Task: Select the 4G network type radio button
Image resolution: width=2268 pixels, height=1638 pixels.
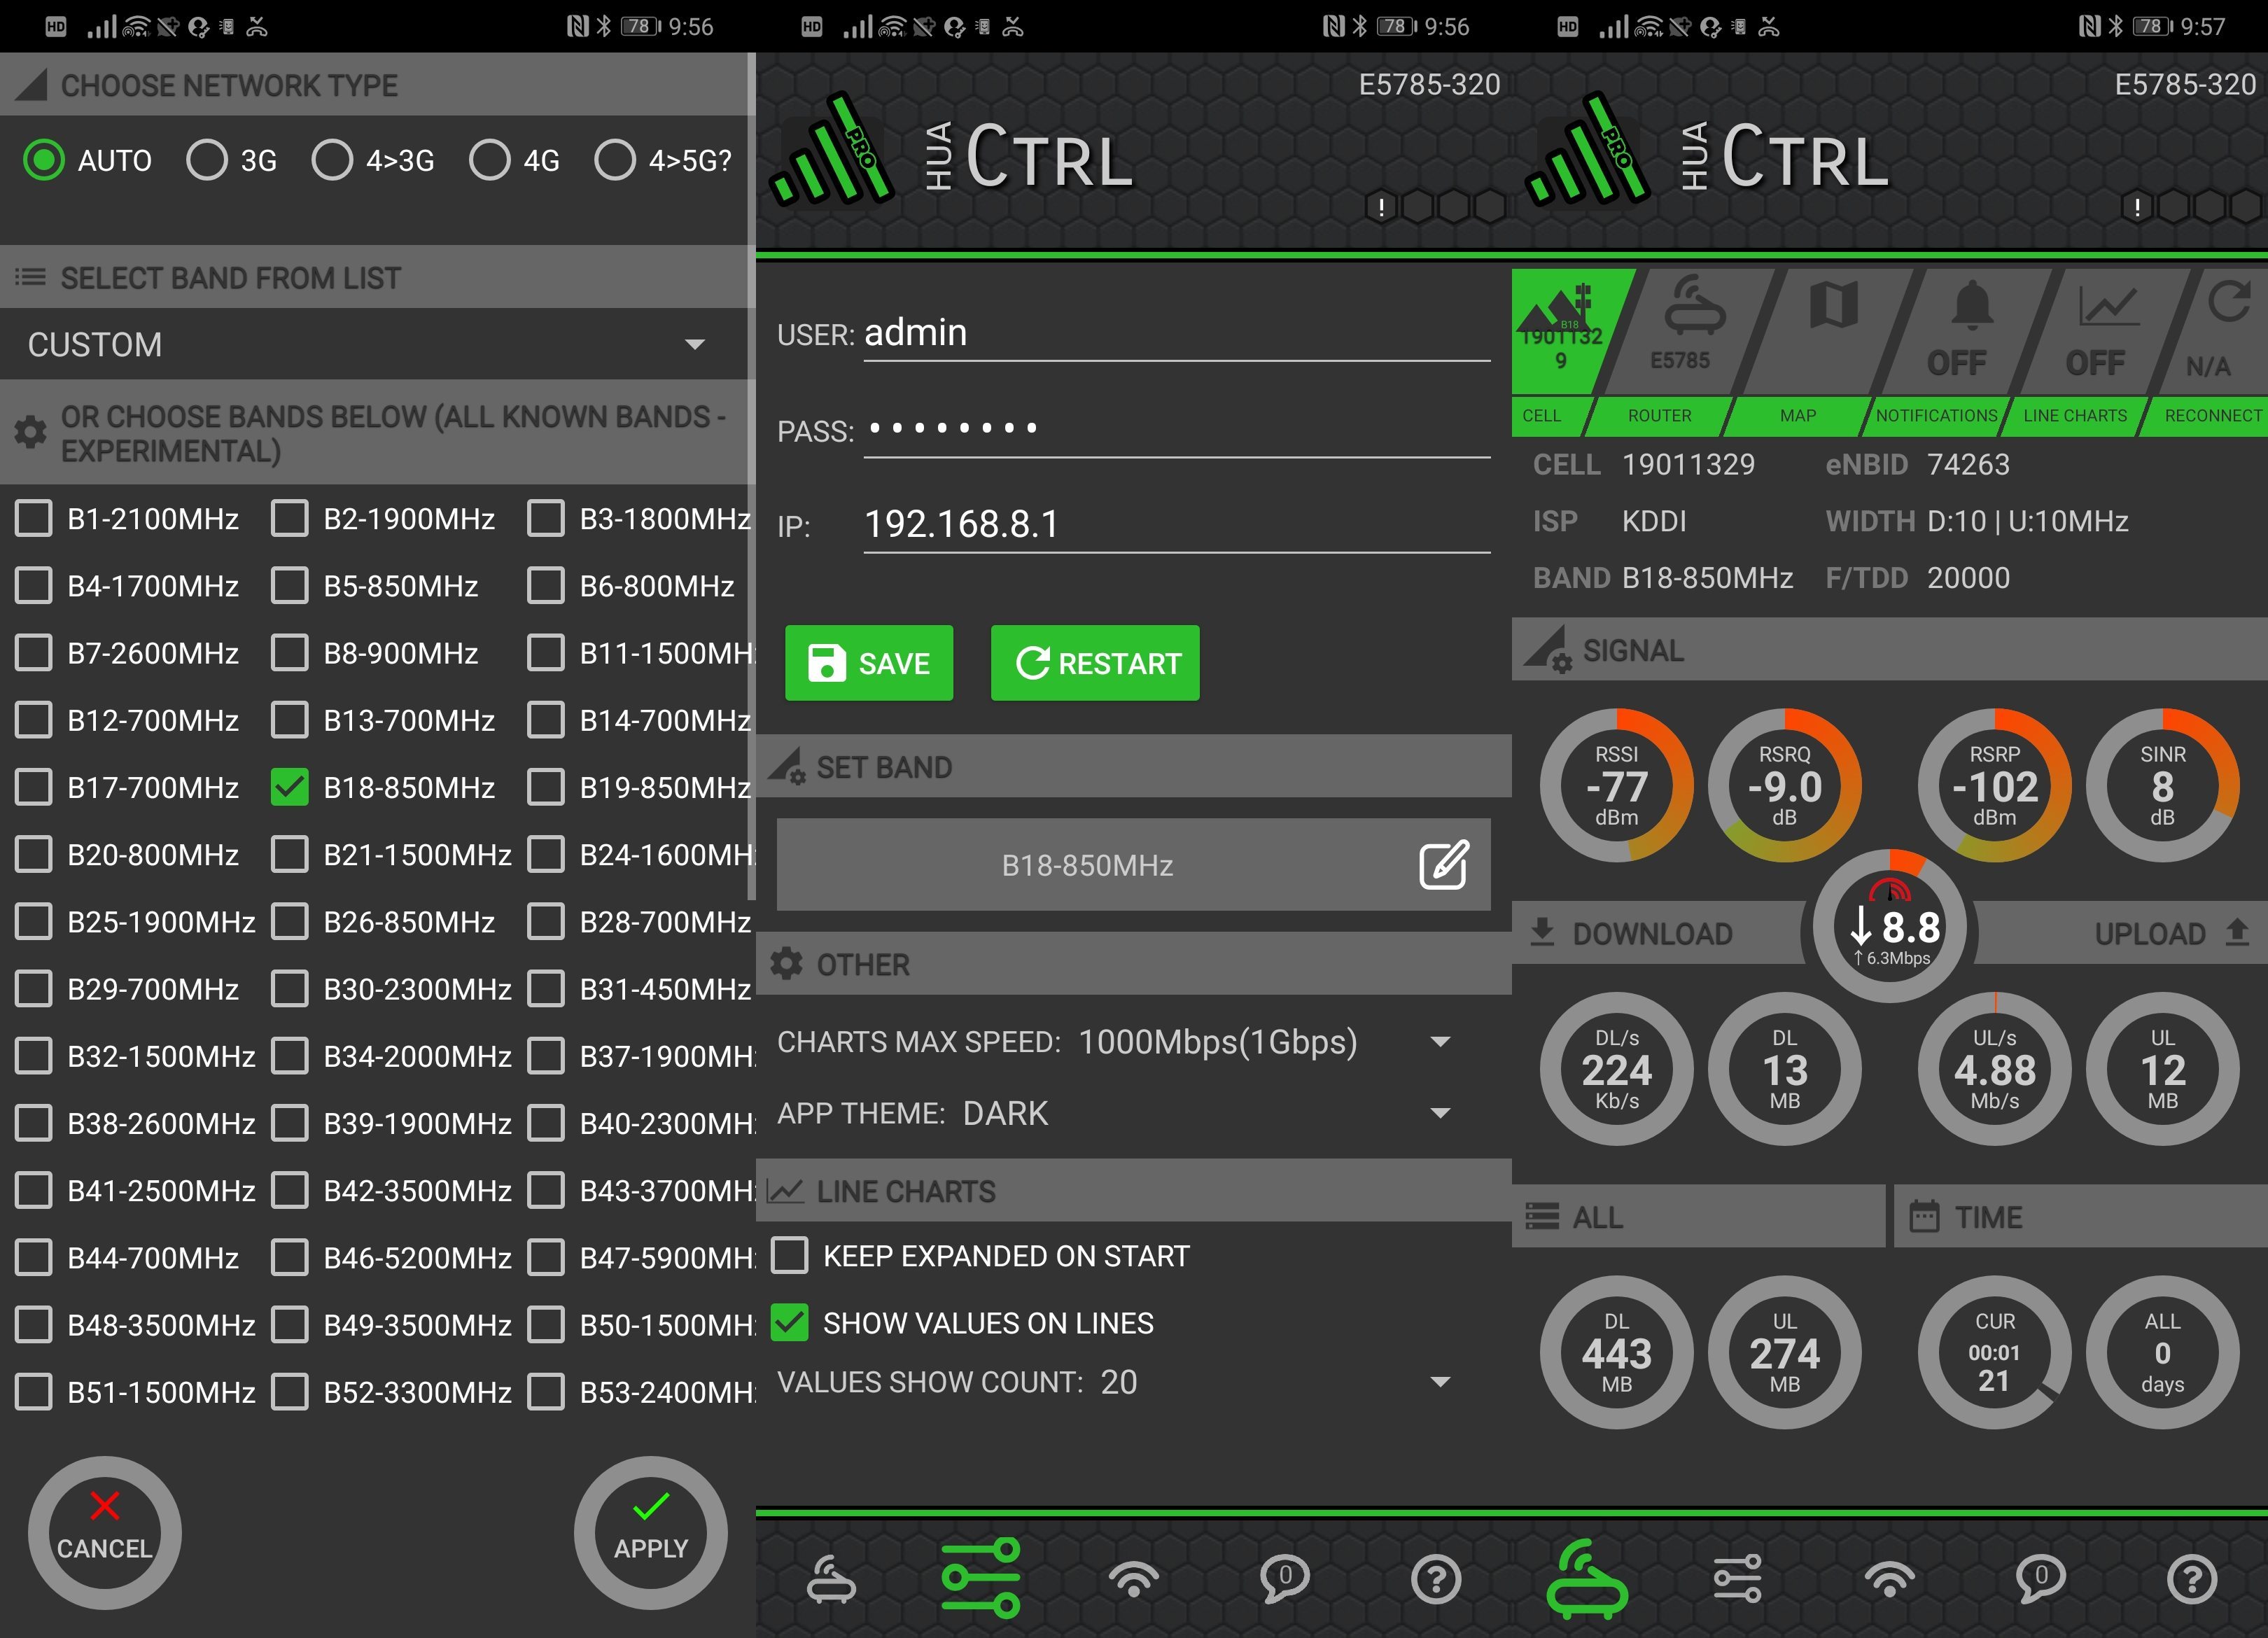Action: [490, 160]
